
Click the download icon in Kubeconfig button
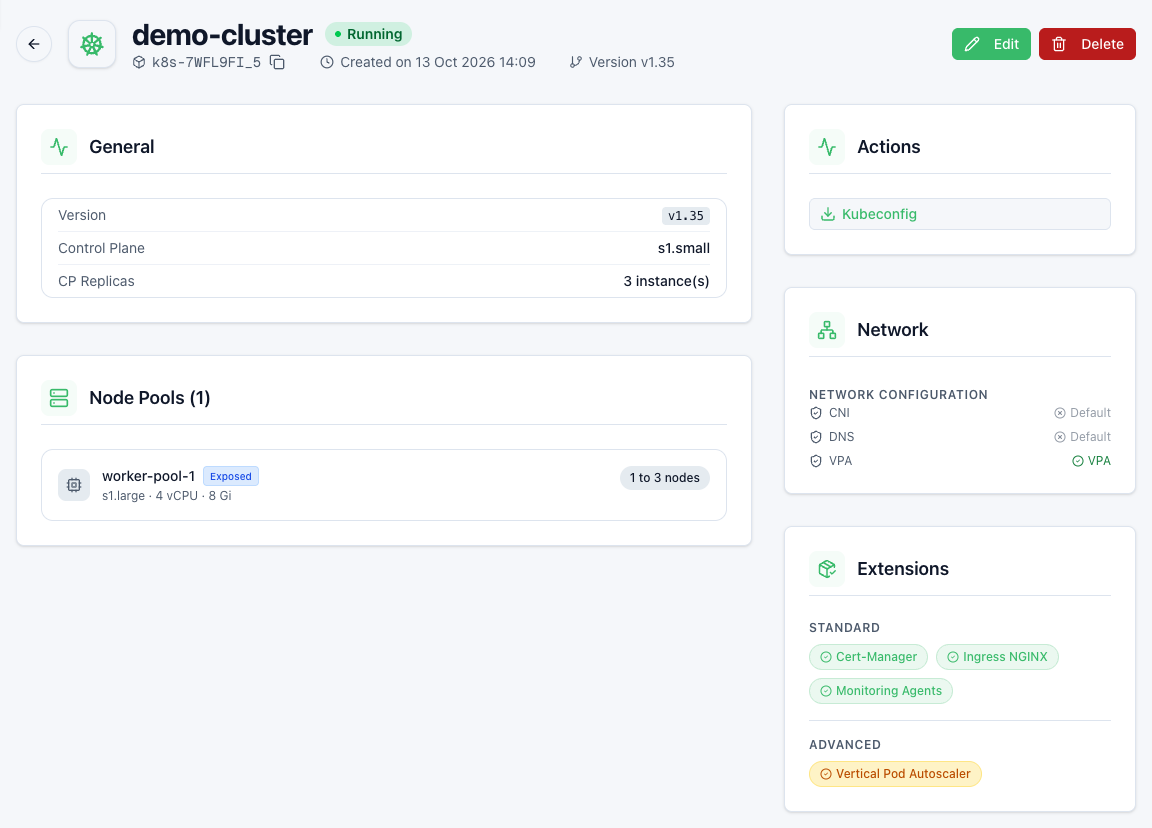(828, 215)
